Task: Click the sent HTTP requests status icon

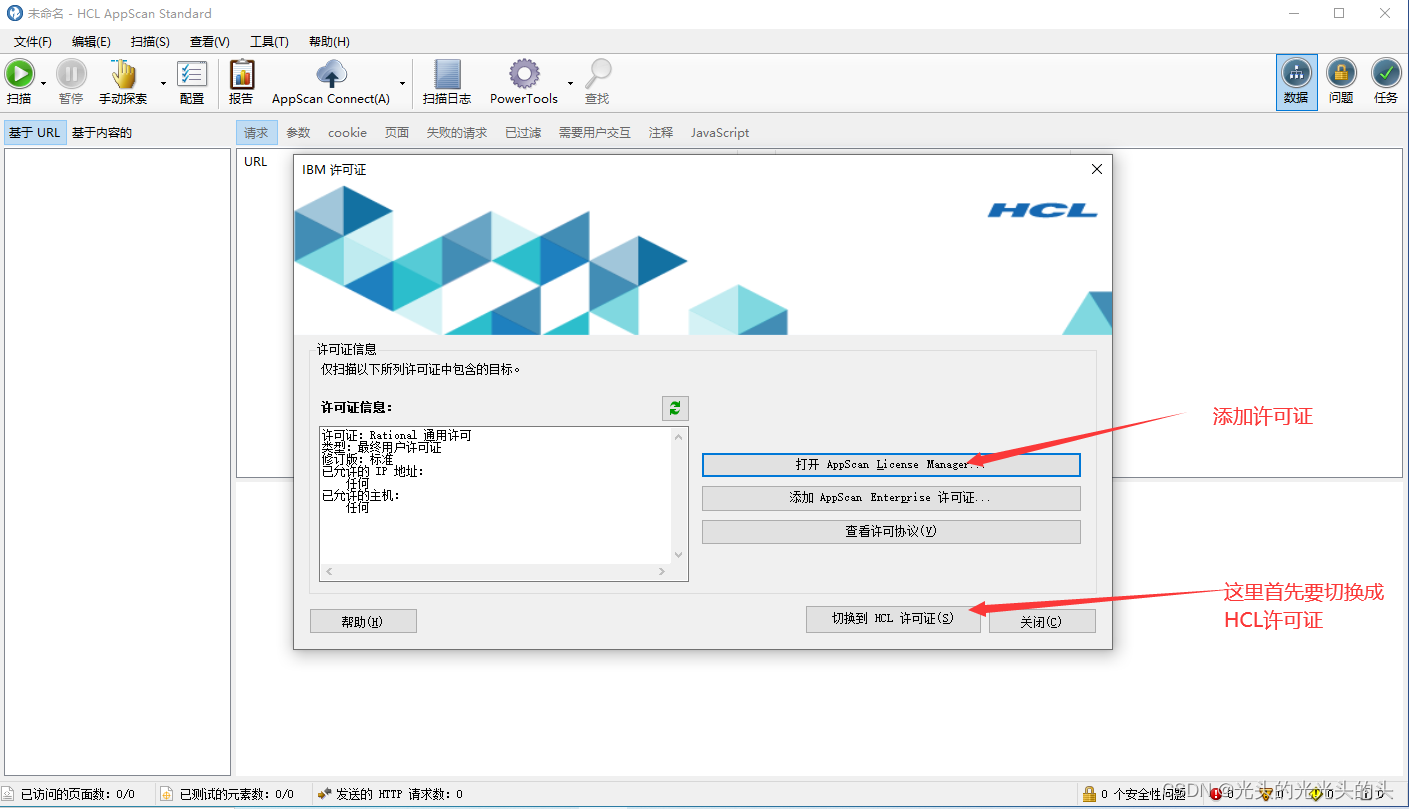Action: click(325, 794)
